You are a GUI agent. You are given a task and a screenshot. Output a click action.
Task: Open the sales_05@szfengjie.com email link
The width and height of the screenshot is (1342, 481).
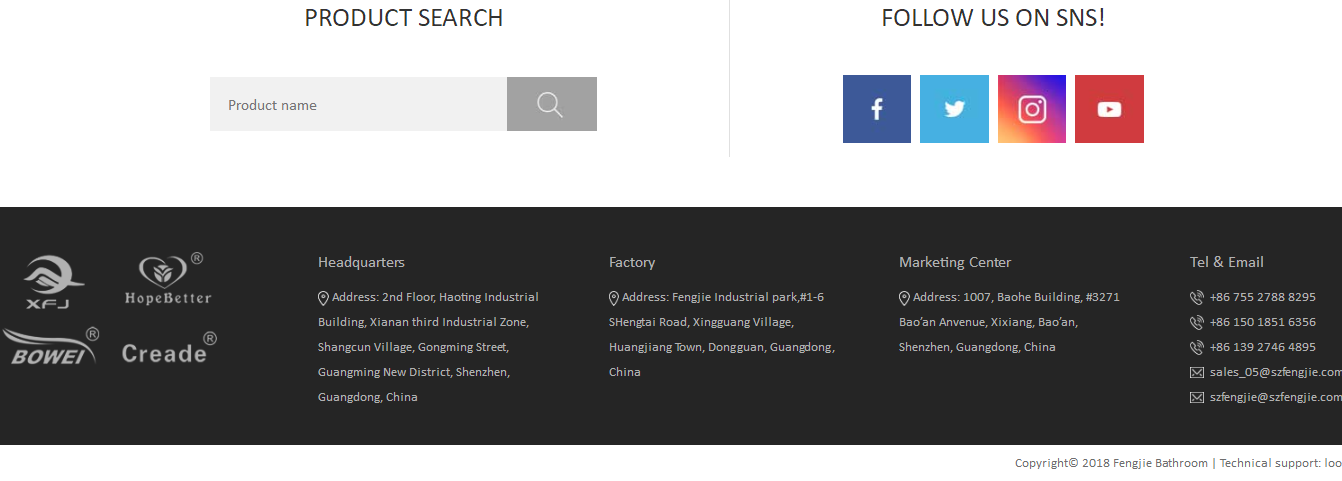coord(1275,372)
